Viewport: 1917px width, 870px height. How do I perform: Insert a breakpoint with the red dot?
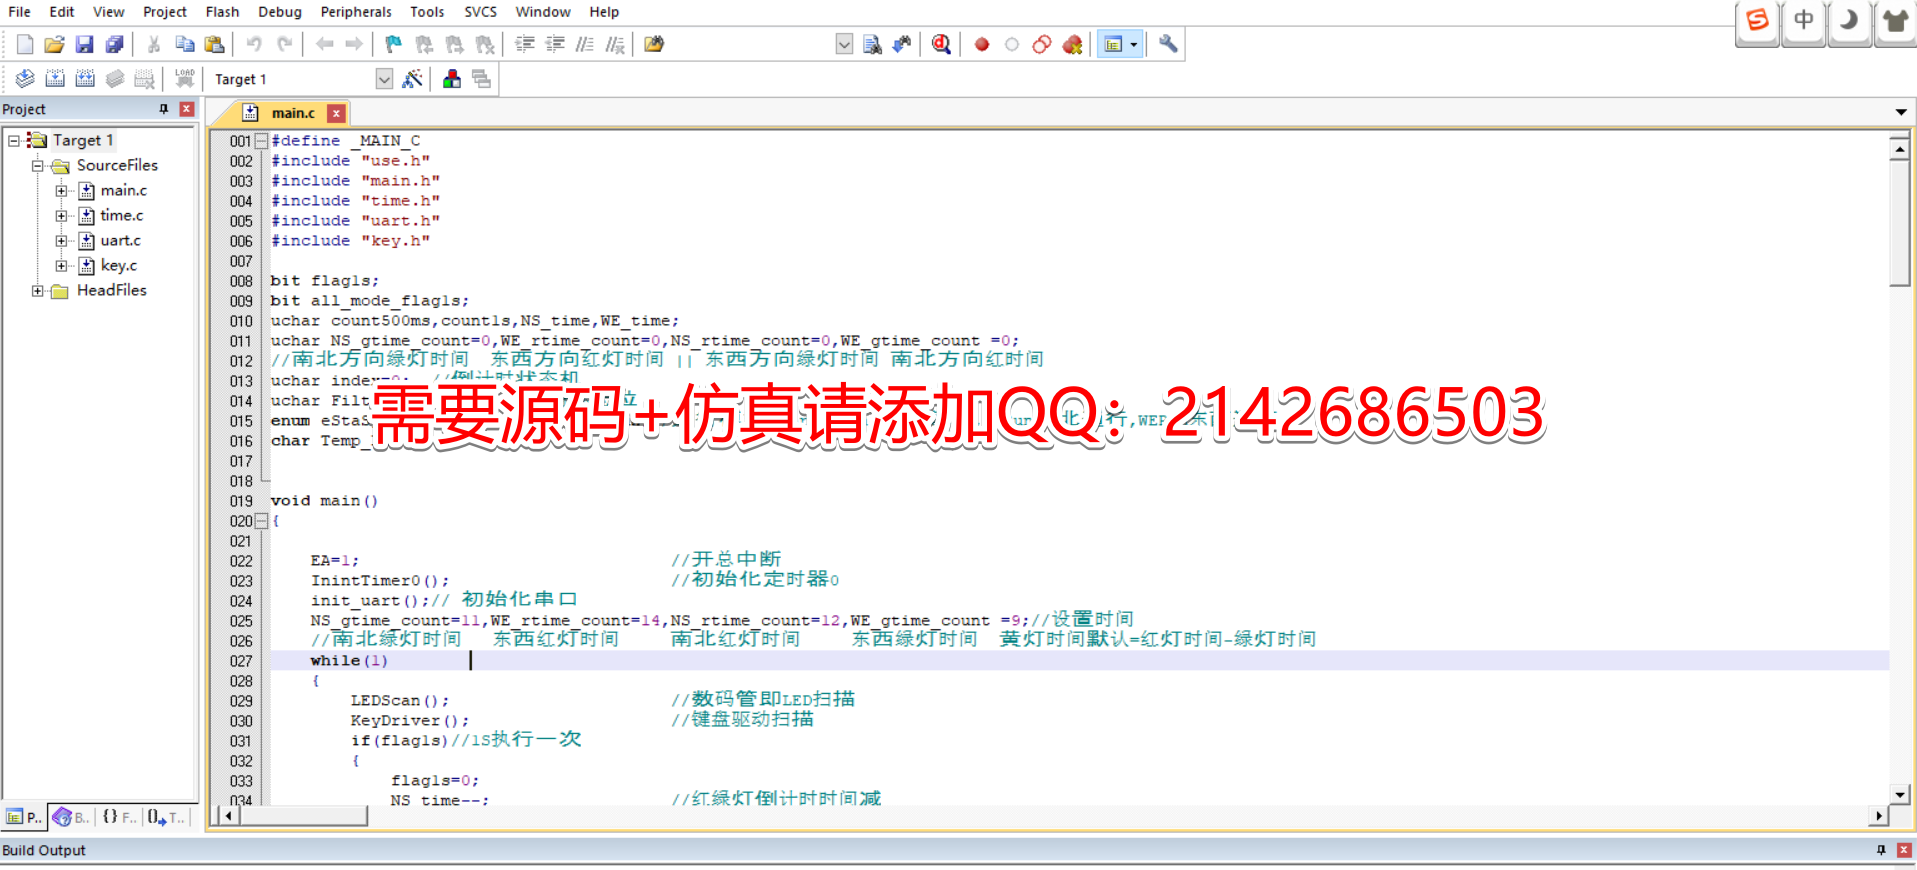point(982,44)
